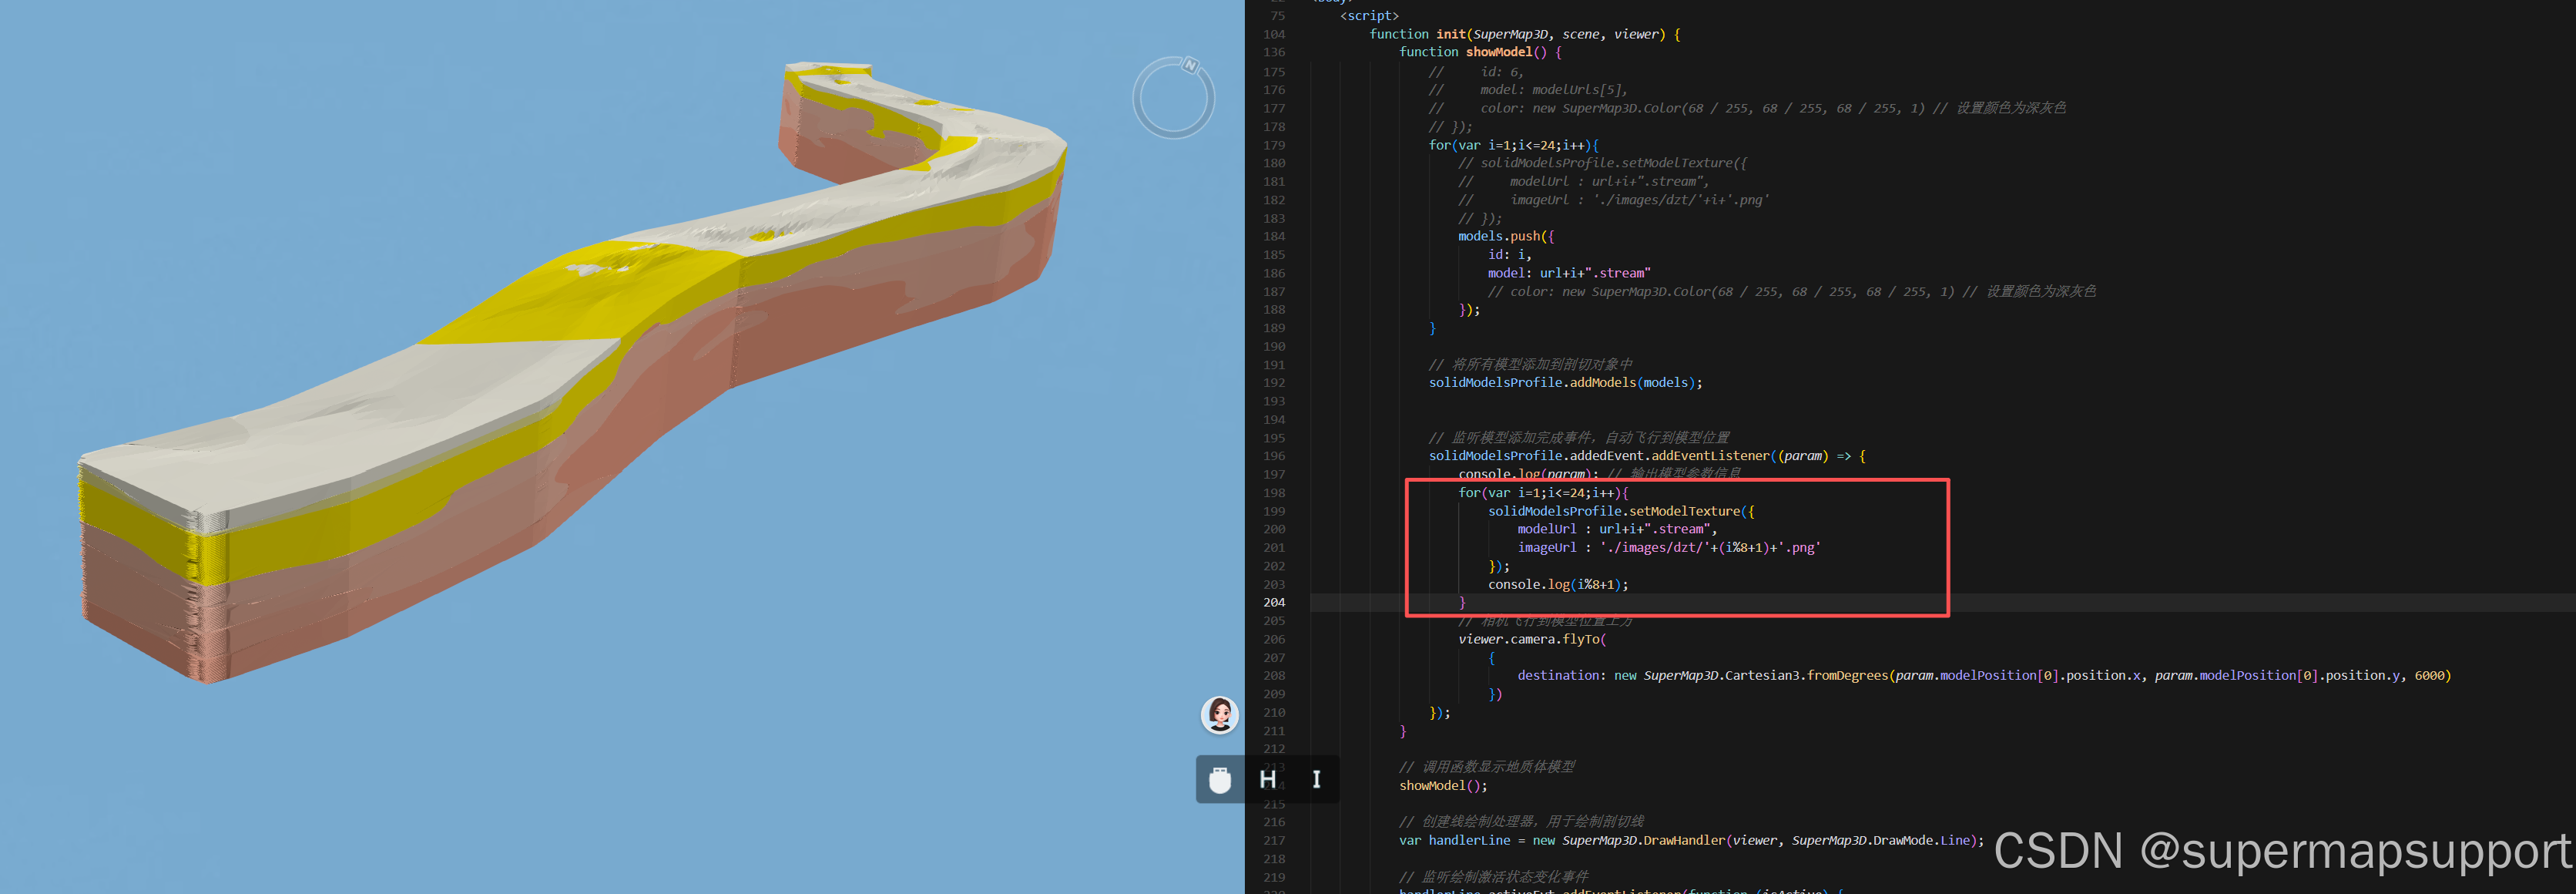Click the white USB-shaped icon in floating bar
Image resolution: width=2576 pixels, height=894 pixels.
coord(1219,779)
